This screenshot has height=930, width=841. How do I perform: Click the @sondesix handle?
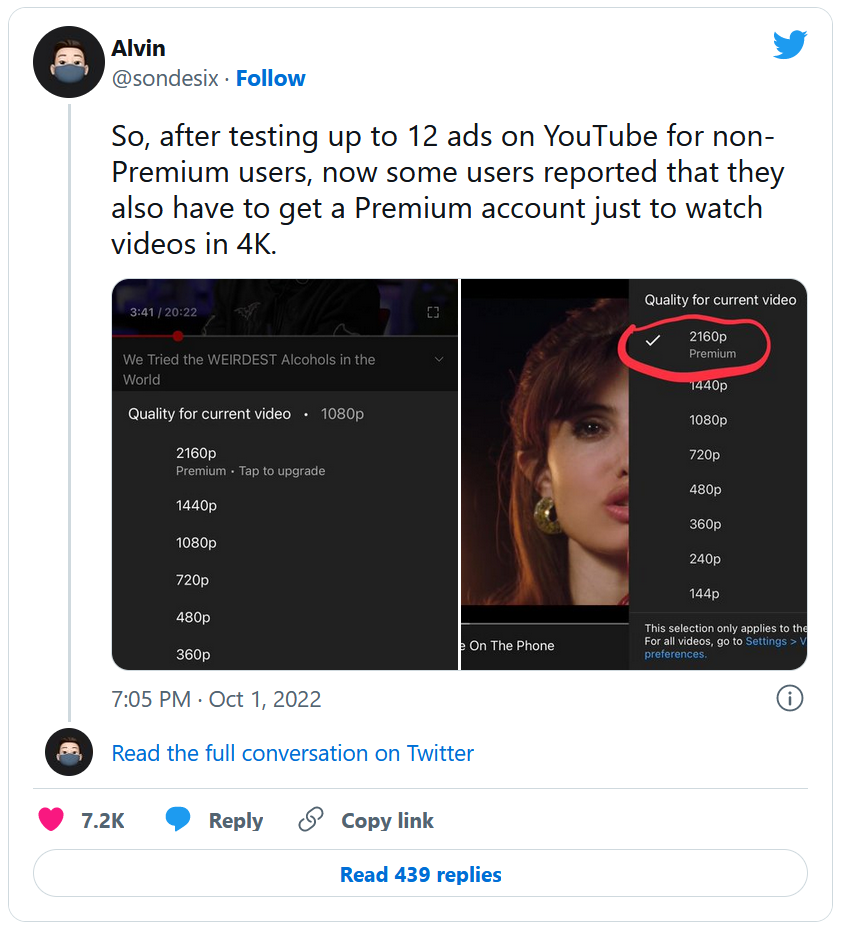[x=164, y=78]
